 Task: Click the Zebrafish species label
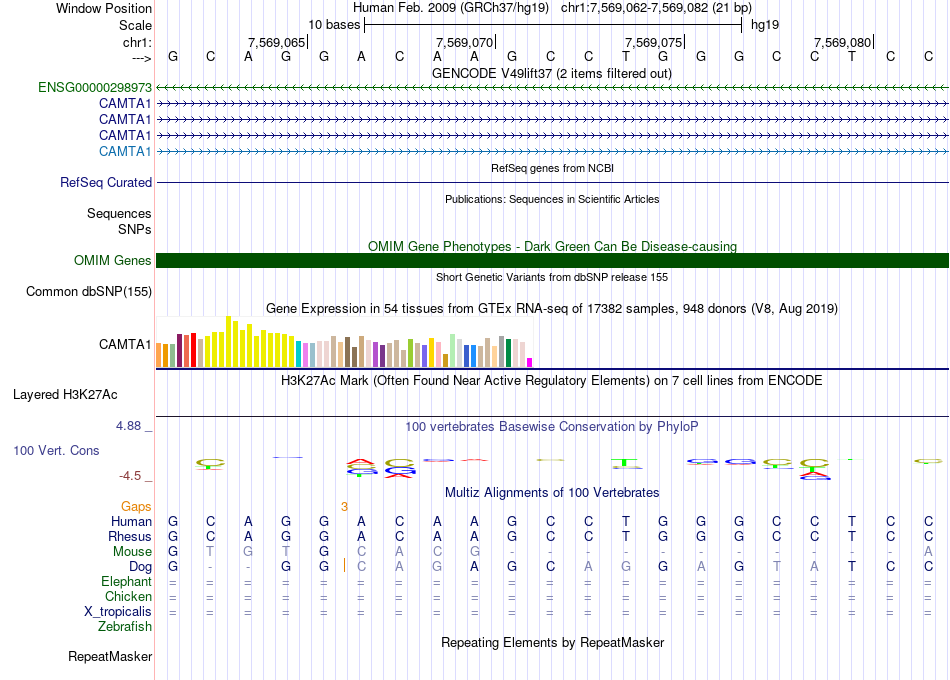pyautogui.click(x=125, y=627)
